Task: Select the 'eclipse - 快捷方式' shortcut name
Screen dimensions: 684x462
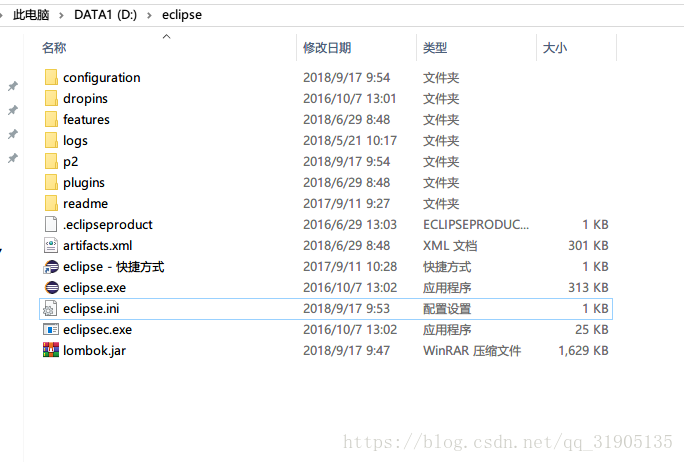Action: coord(114,267)
